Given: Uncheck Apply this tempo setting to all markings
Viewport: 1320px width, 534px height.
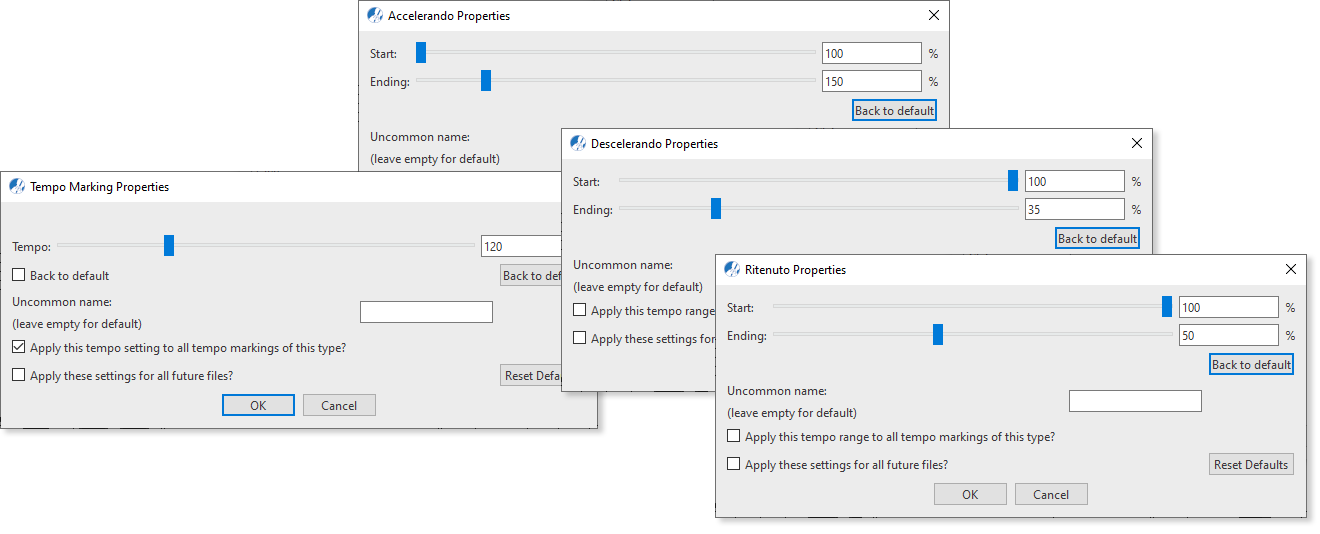Looking at the screenshot, I should (19, 348).
